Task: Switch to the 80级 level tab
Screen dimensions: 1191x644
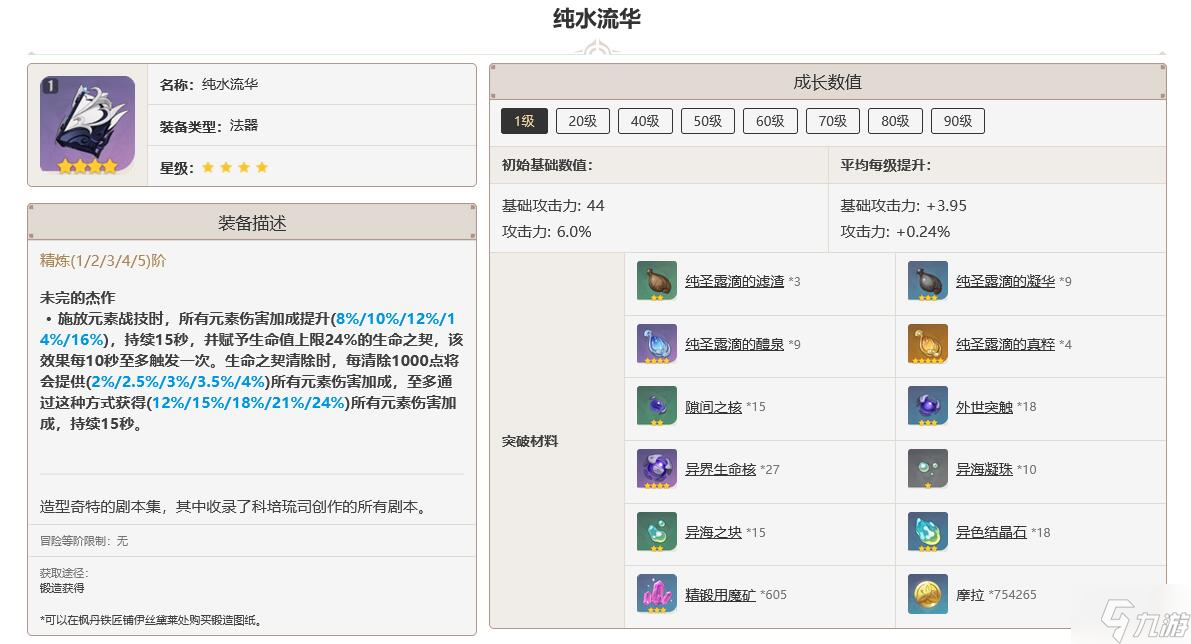Action: tap(895, 122)
